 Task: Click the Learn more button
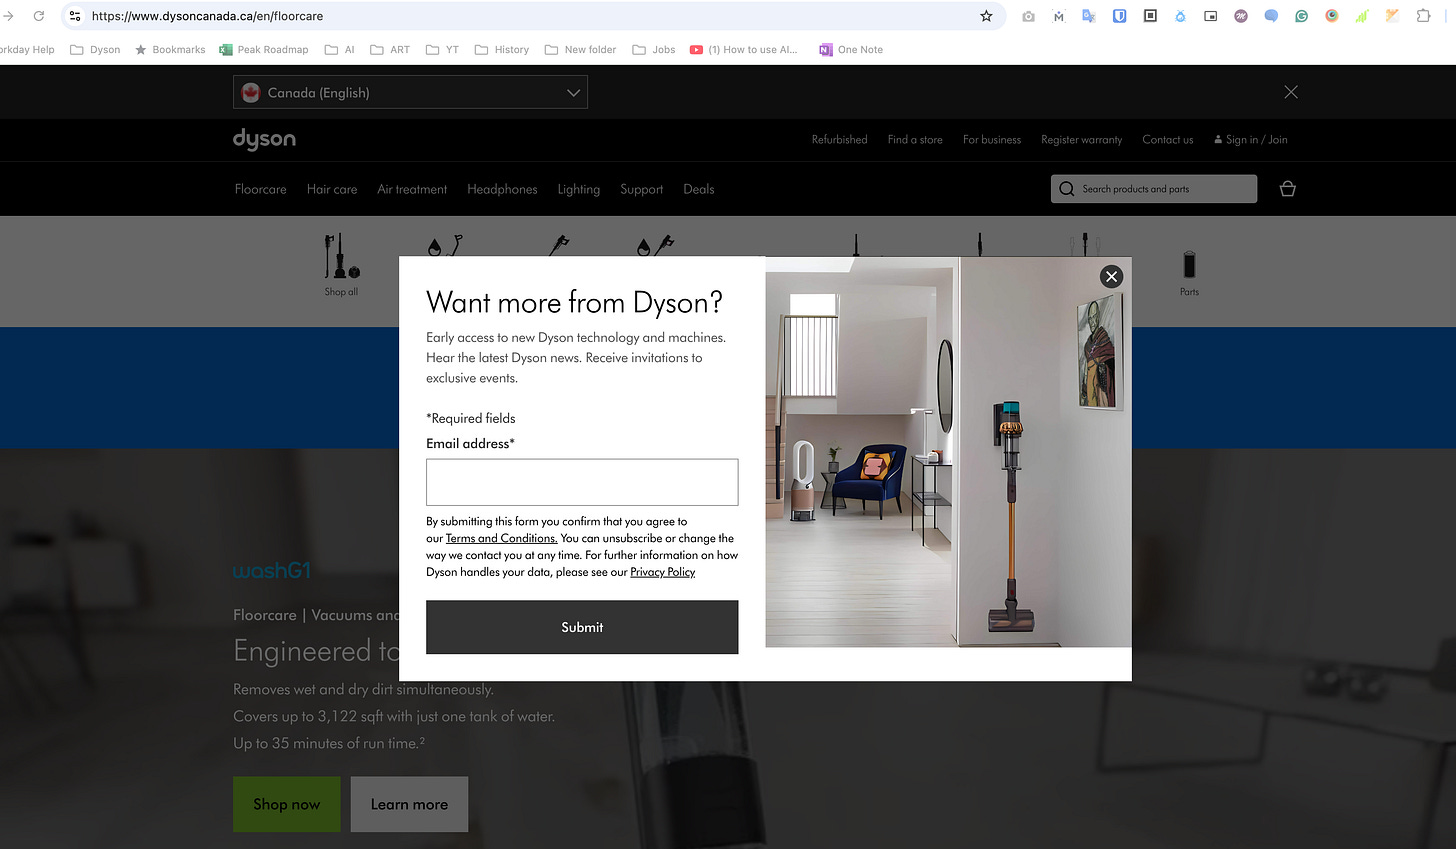[x=409, y=804]
